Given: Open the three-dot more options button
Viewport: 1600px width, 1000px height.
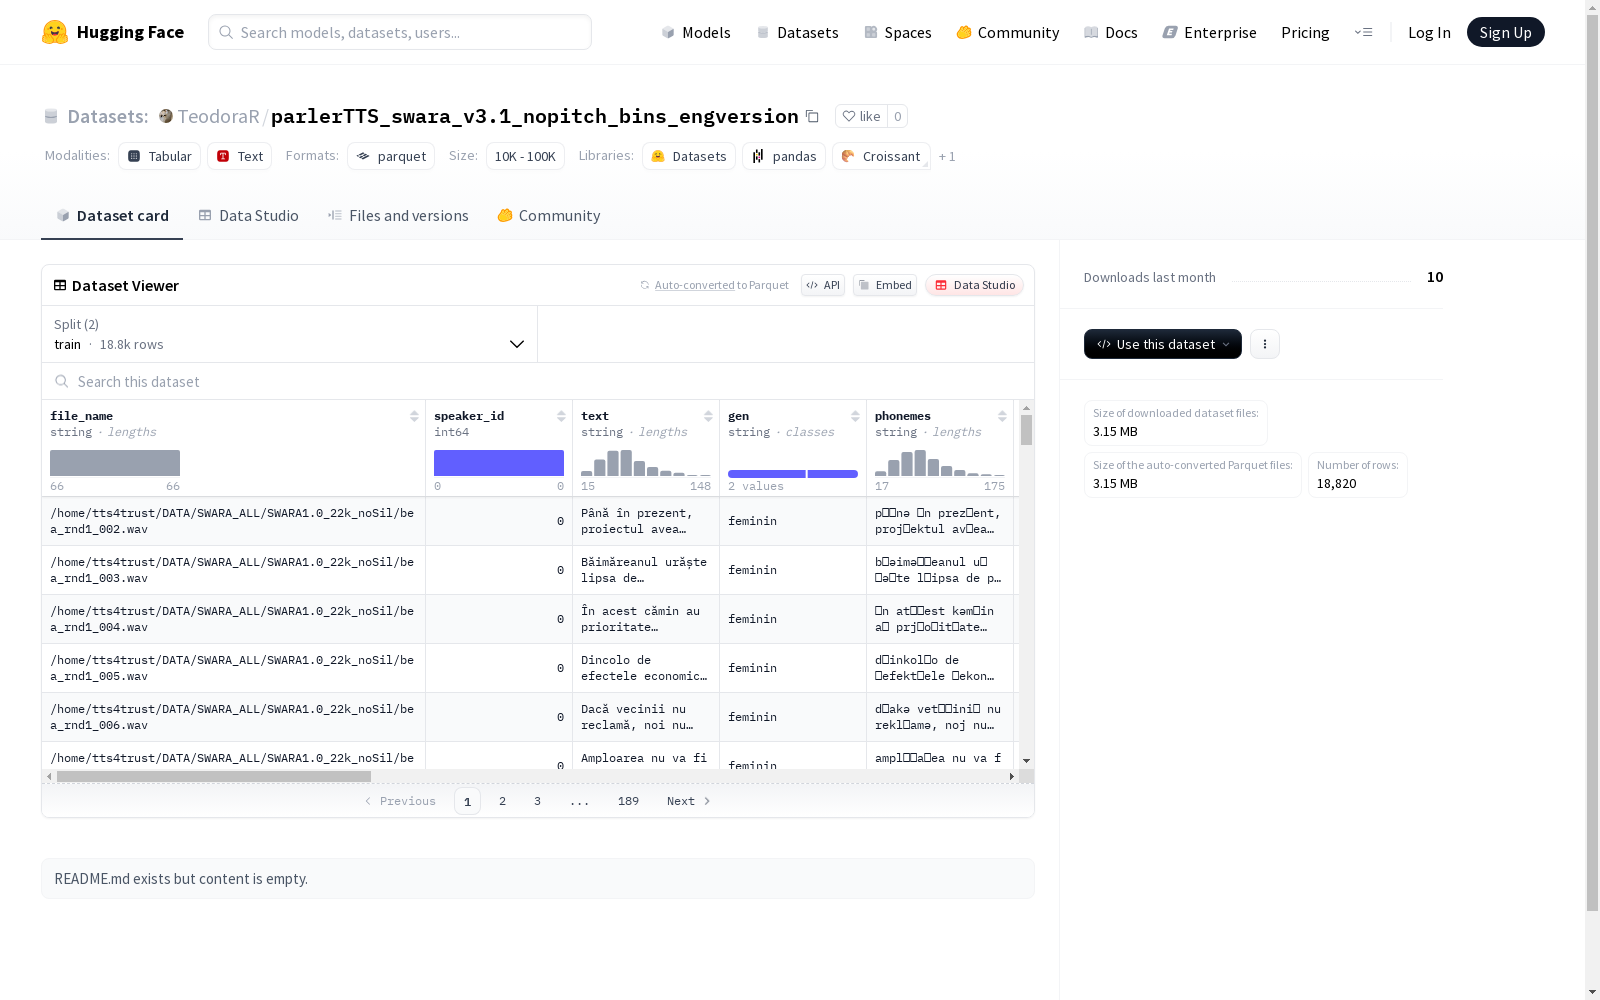Looking at the screenshot, I should [x=1265, y=344].
